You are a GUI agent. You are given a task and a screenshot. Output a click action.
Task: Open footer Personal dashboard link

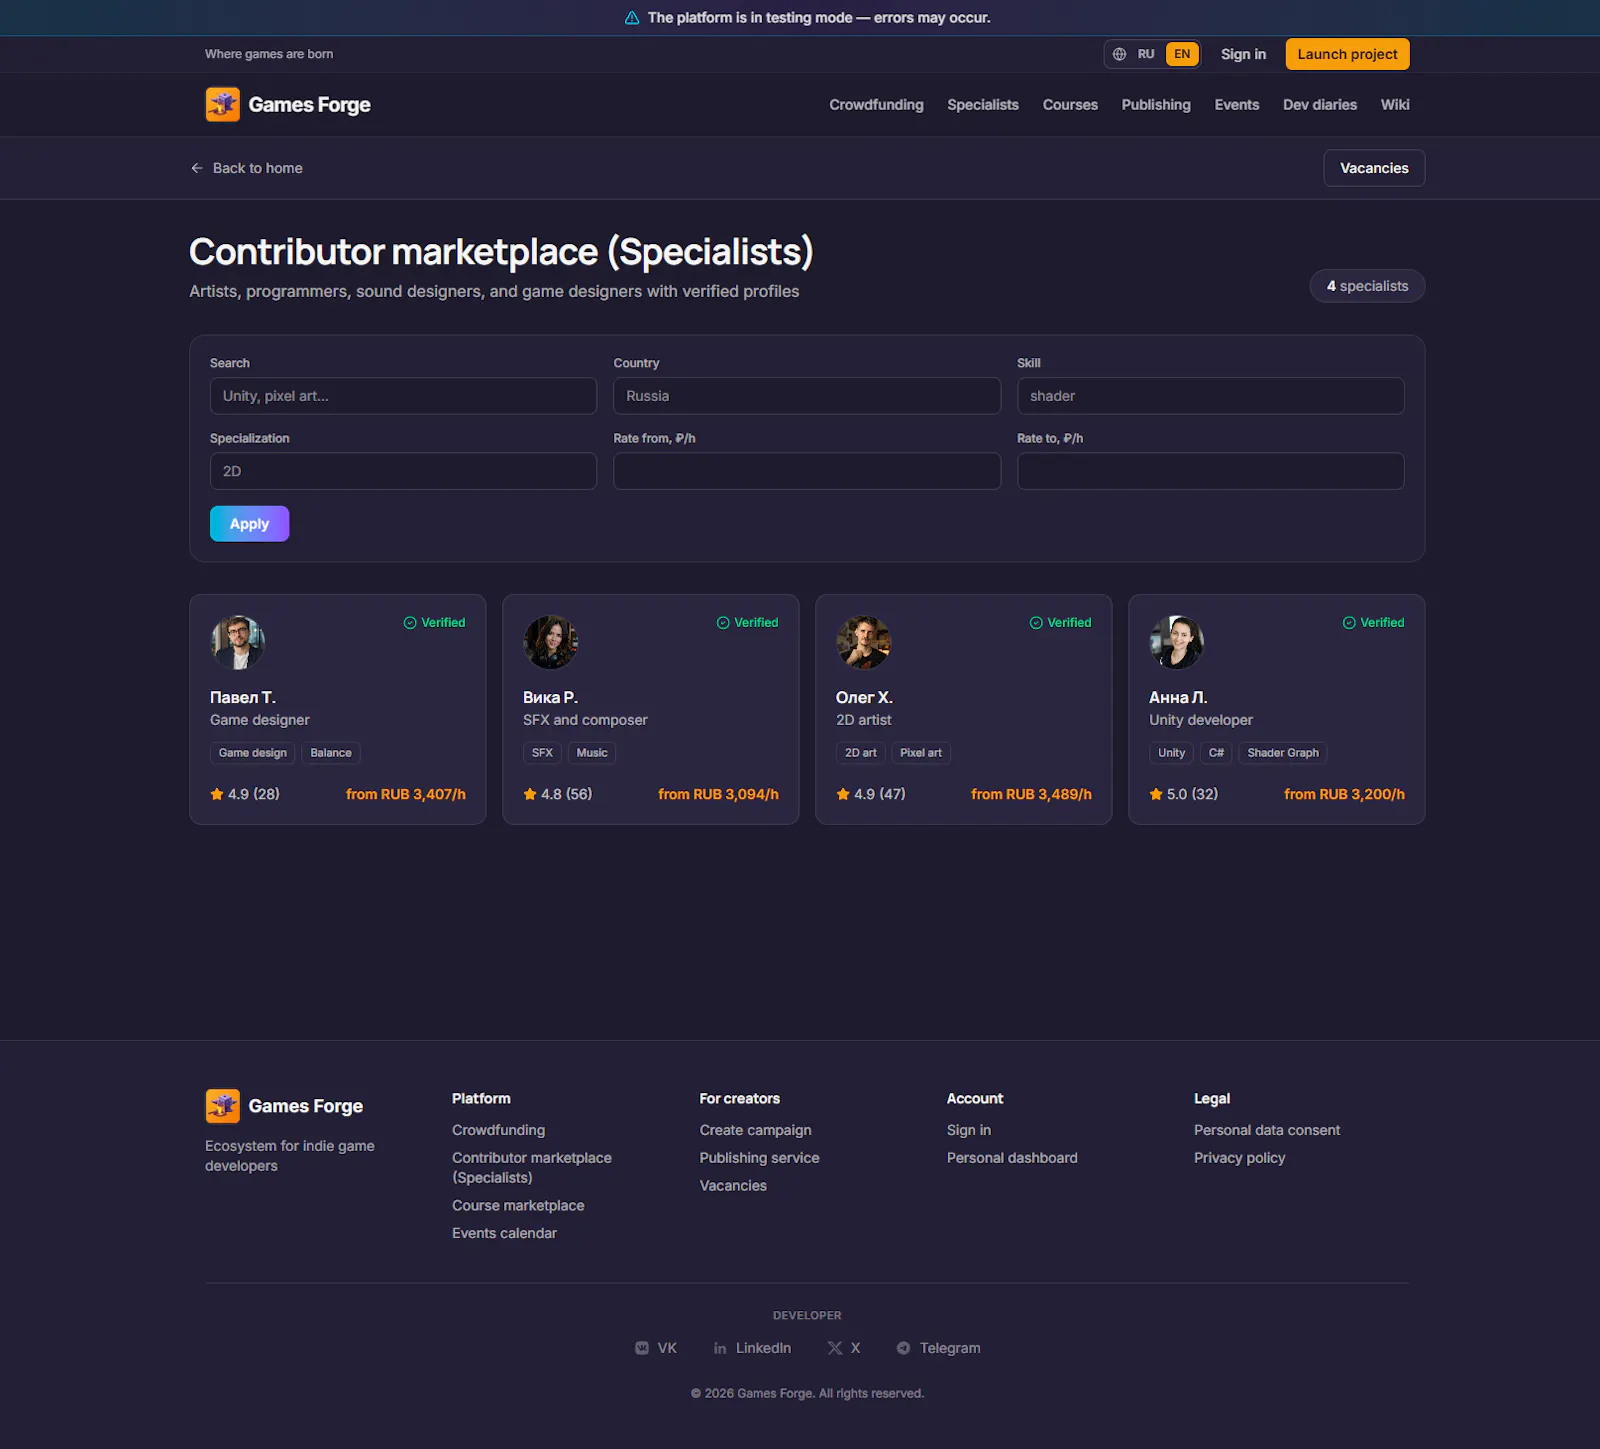tap(1012, 1158)
